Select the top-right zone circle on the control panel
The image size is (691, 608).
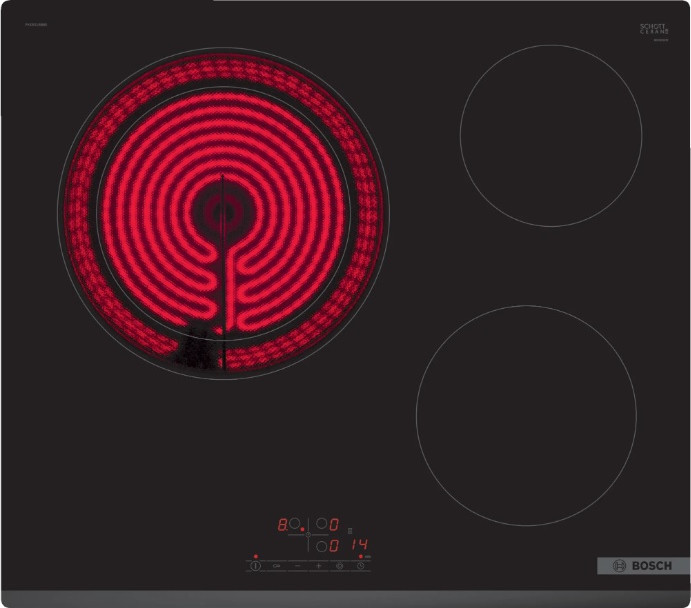(x=322, y=523)
